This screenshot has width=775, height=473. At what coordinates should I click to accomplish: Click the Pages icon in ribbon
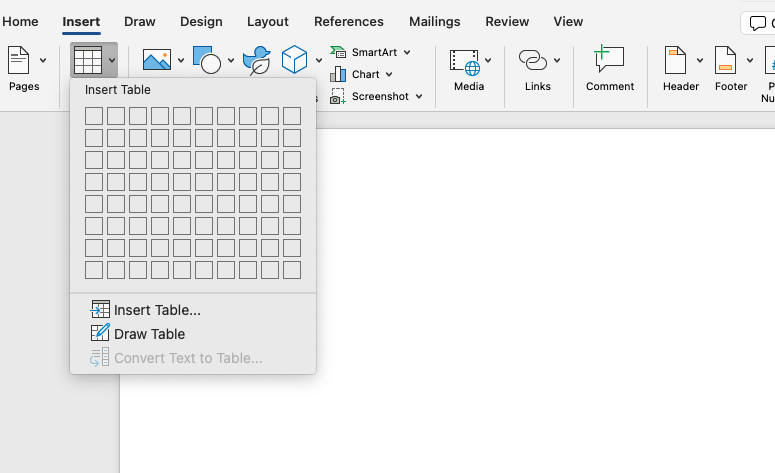coord(19,61)
